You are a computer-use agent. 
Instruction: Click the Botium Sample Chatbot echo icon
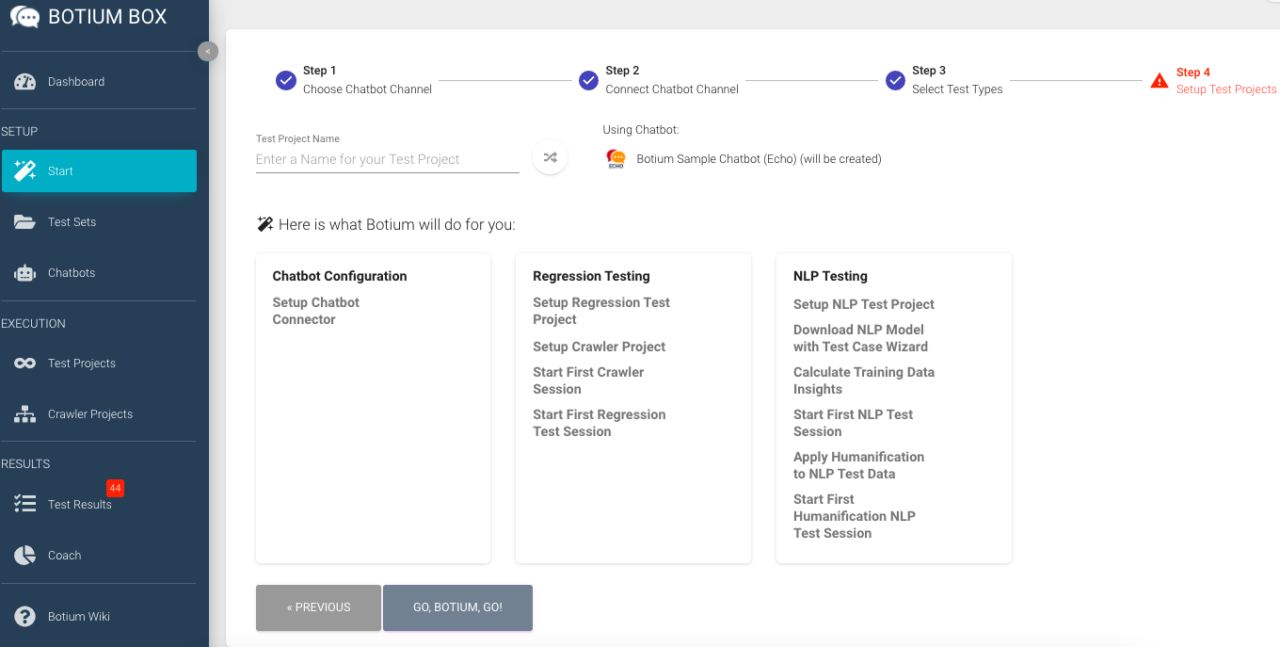[615, 158]
